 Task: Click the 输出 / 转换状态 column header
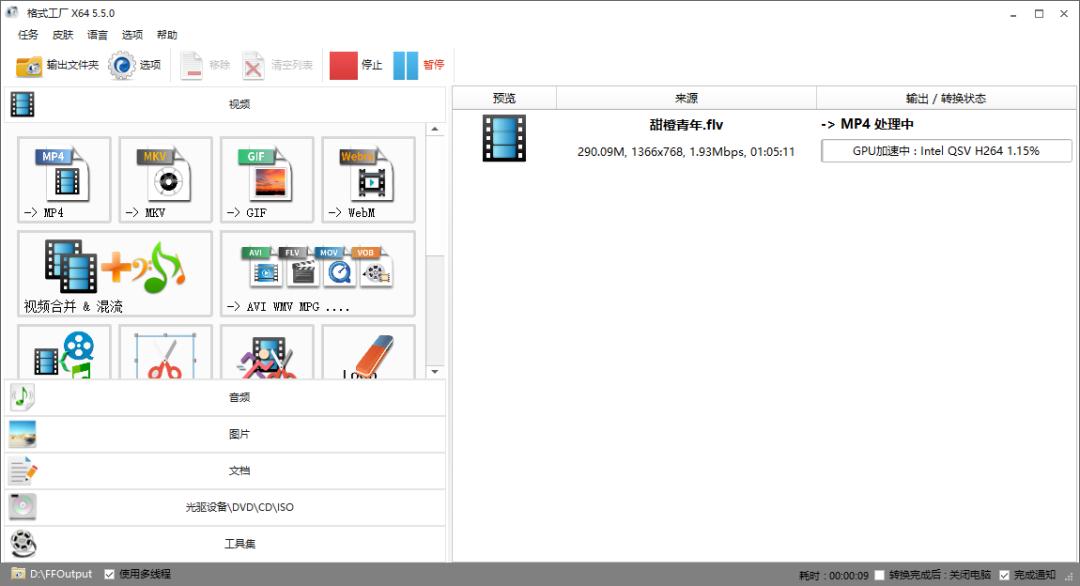[946, 98]
